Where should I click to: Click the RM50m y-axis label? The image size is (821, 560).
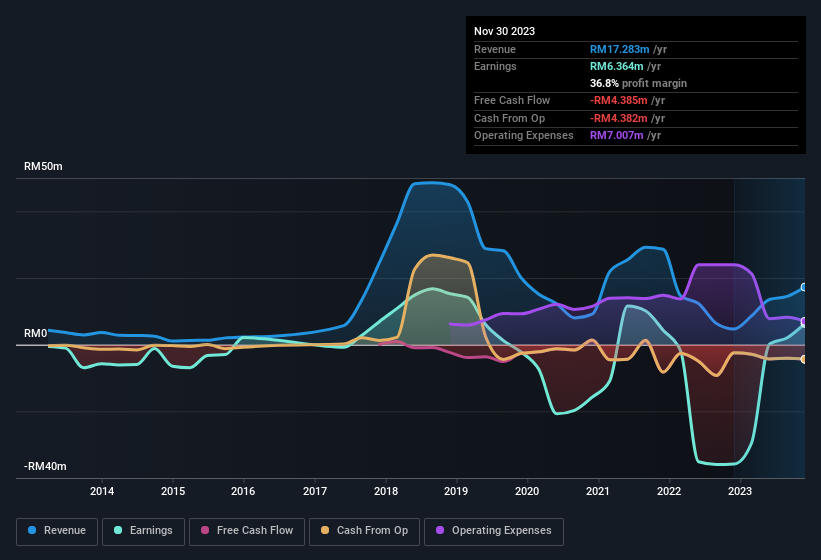(43, 166)
